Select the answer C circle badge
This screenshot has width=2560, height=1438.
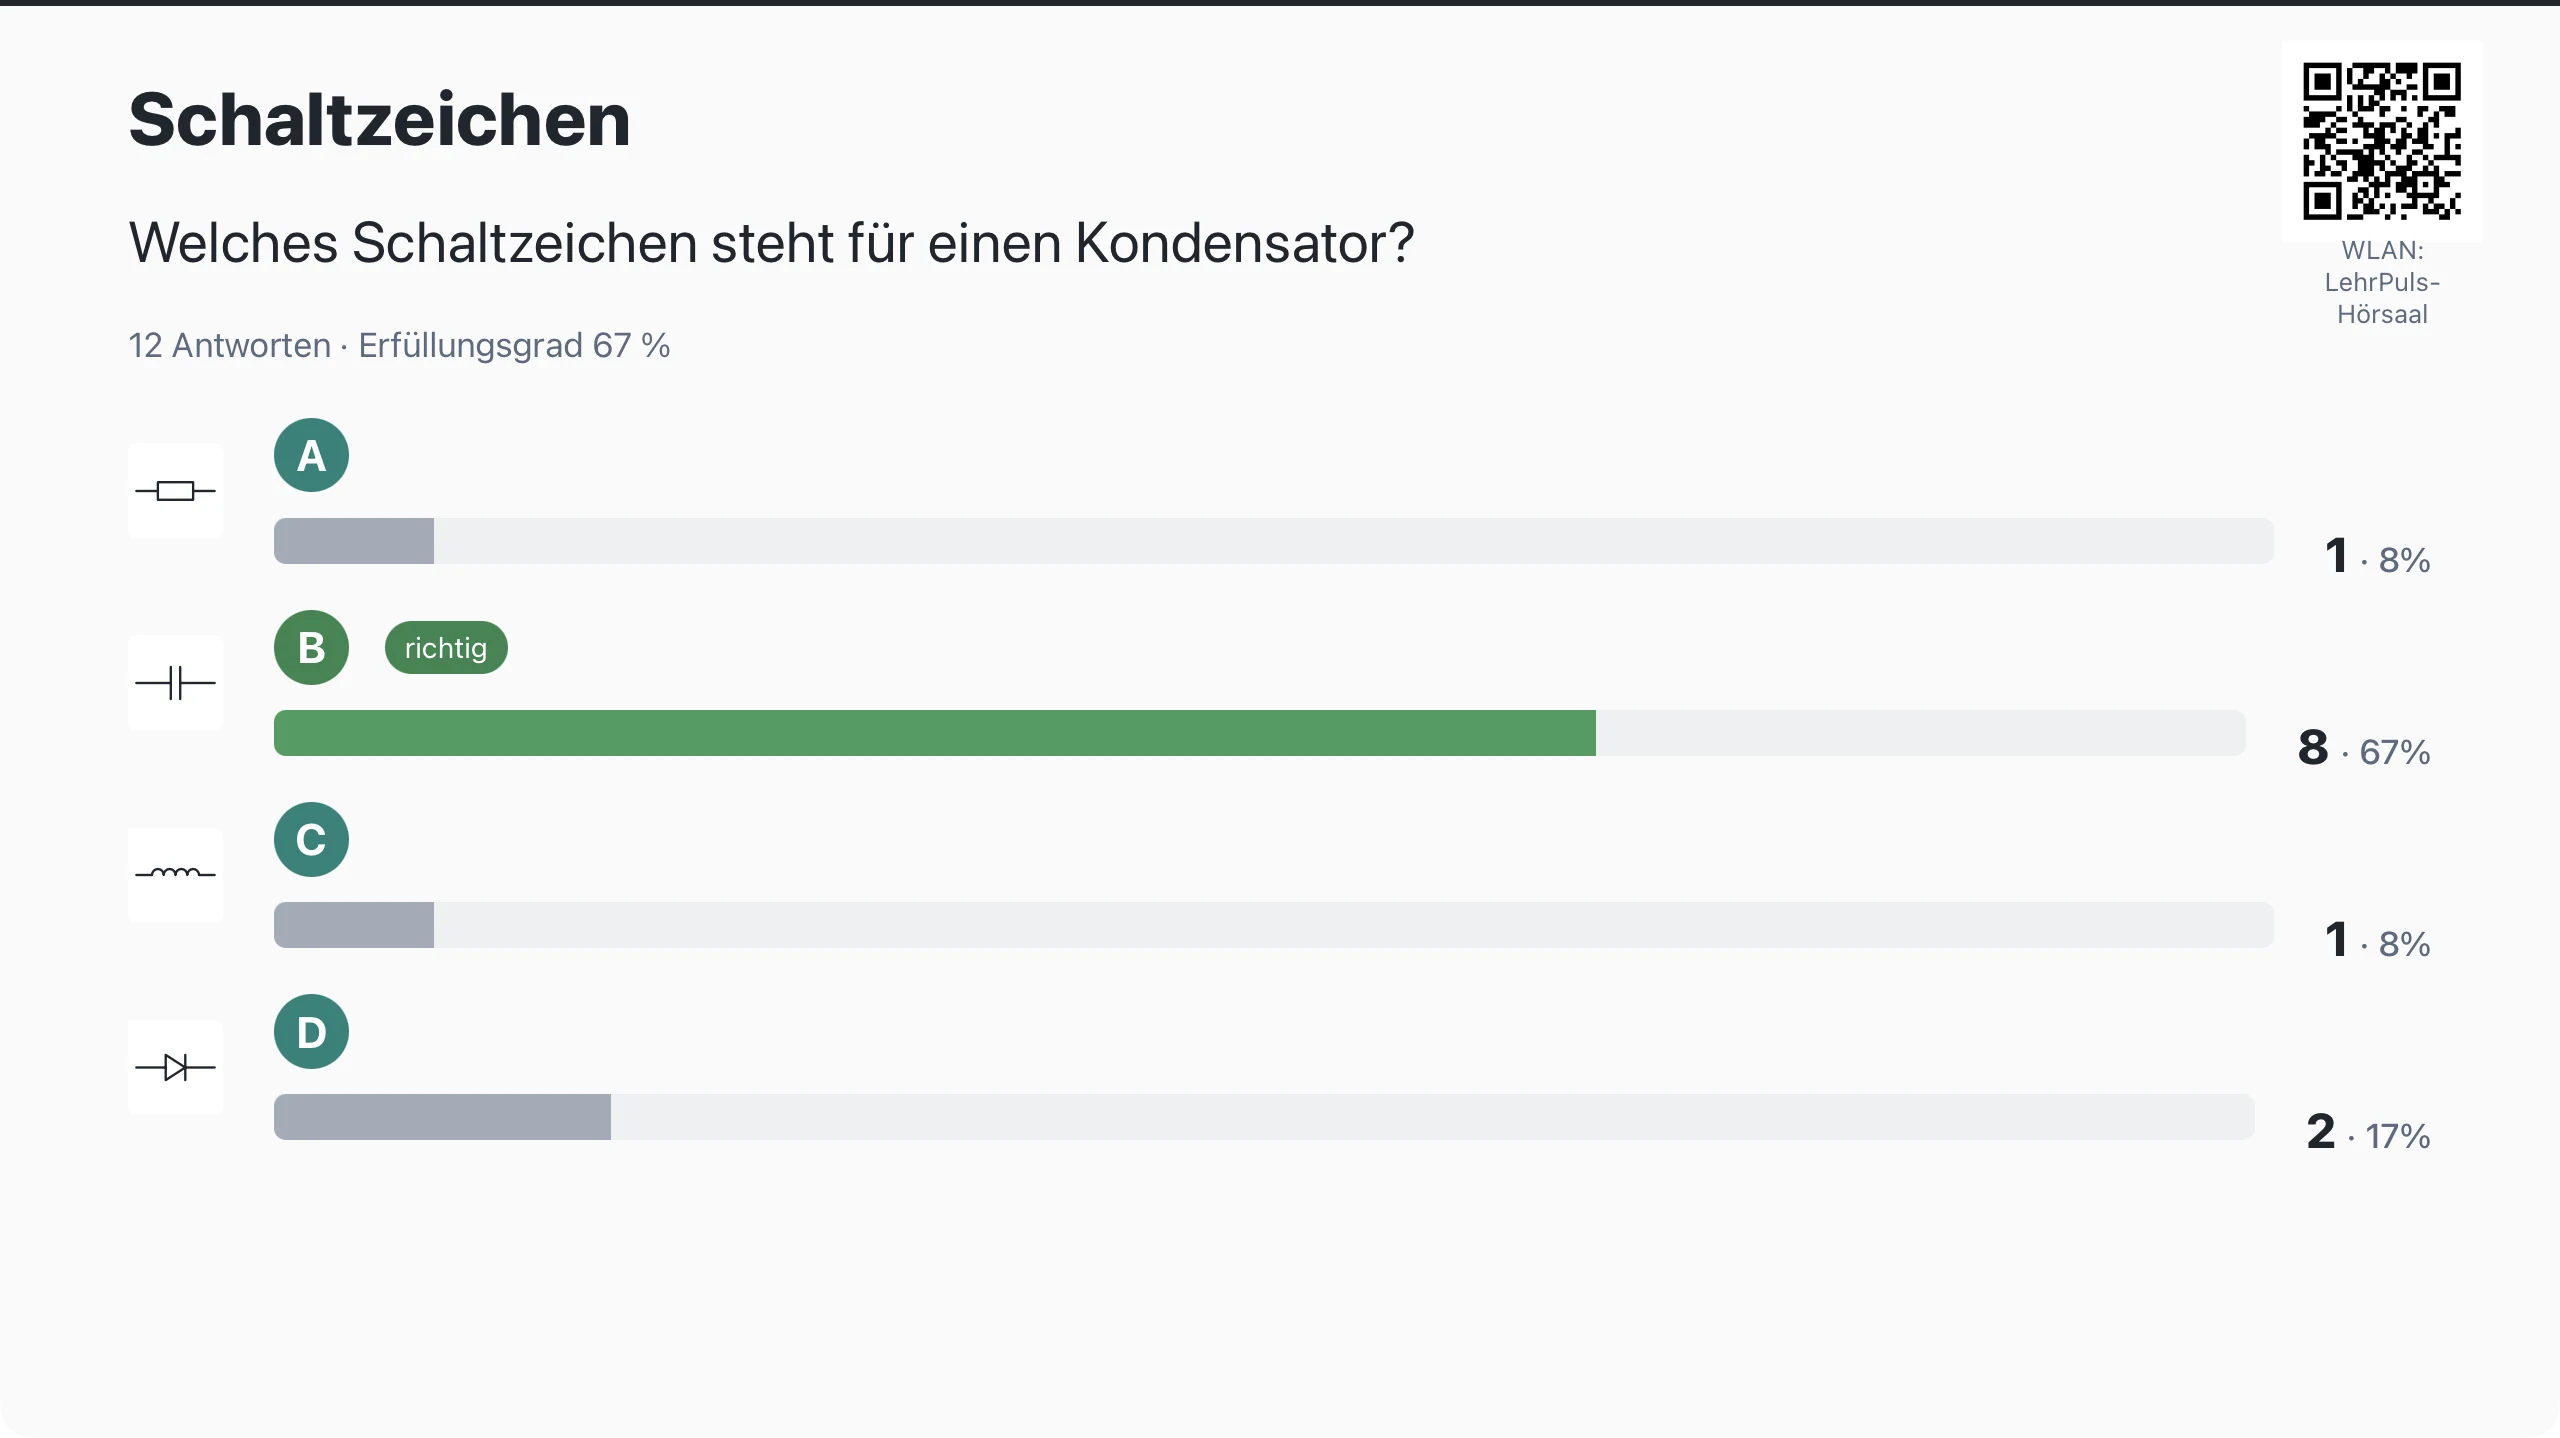coord(311,839)
